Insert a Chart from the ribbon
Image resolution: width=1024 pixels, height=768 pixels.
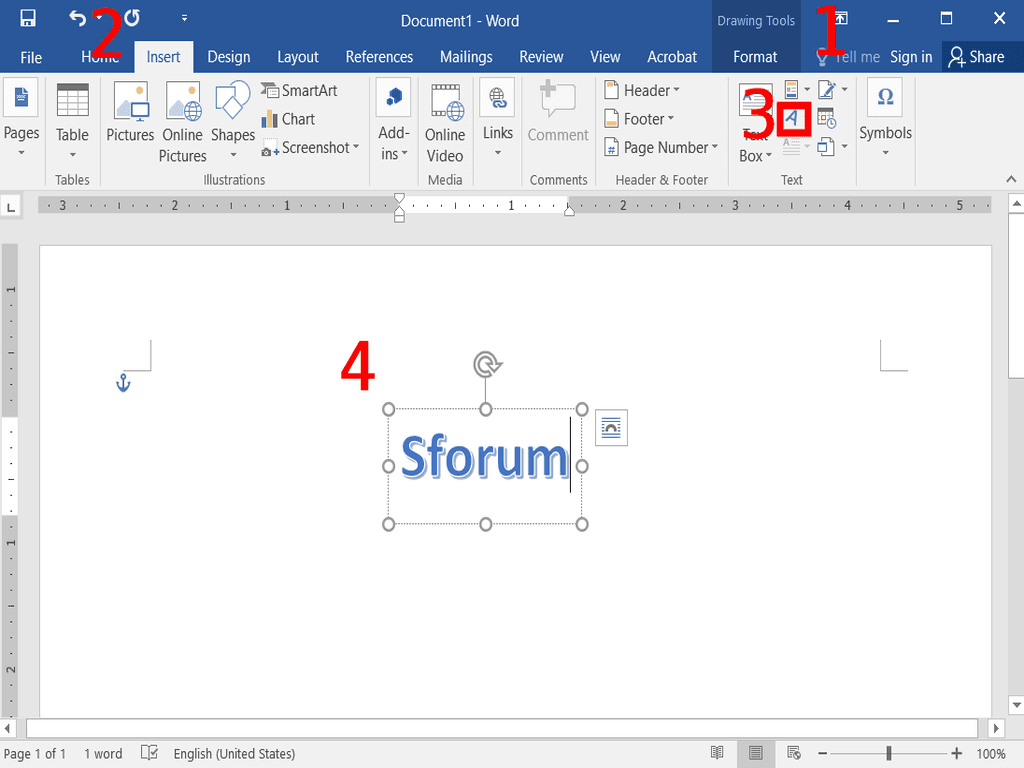[288, 119]
